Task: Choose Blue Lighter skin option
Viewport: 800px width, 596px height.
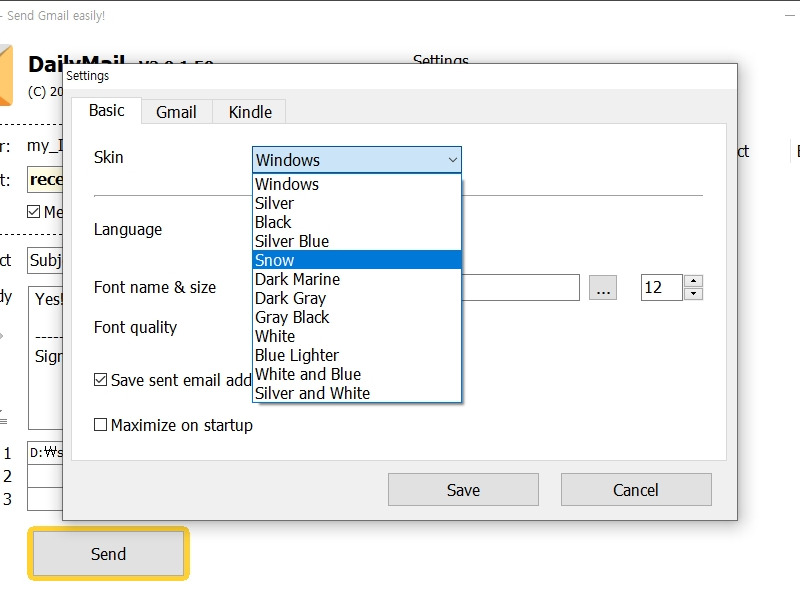Action: tap(357, 355)
